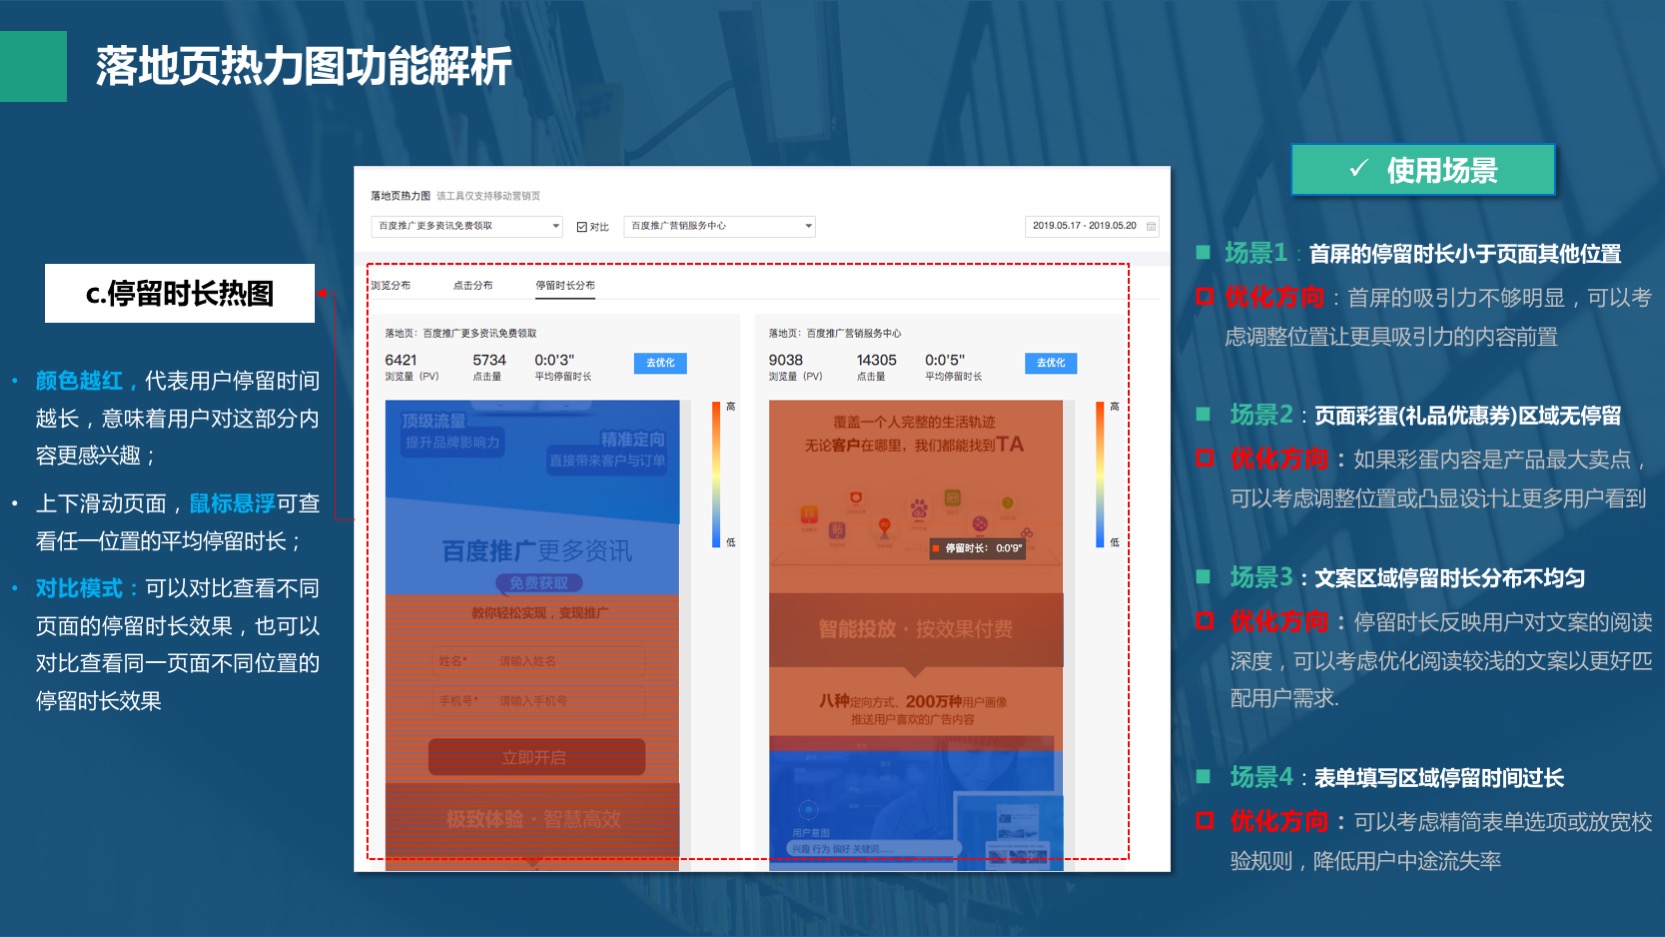This screenshot has width=1665, height=937.
Task: Click the 对比模式 highlighted text
Action: tap(79, 588)
